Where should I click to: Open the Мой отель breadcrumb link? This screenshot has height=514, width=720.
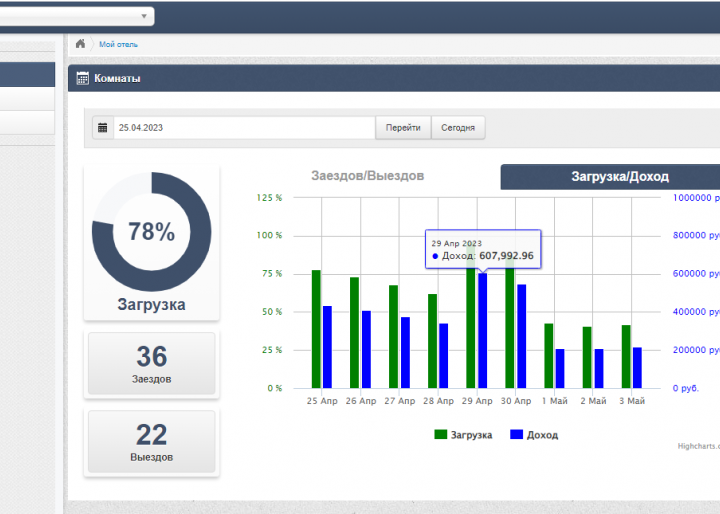(118, 45)
